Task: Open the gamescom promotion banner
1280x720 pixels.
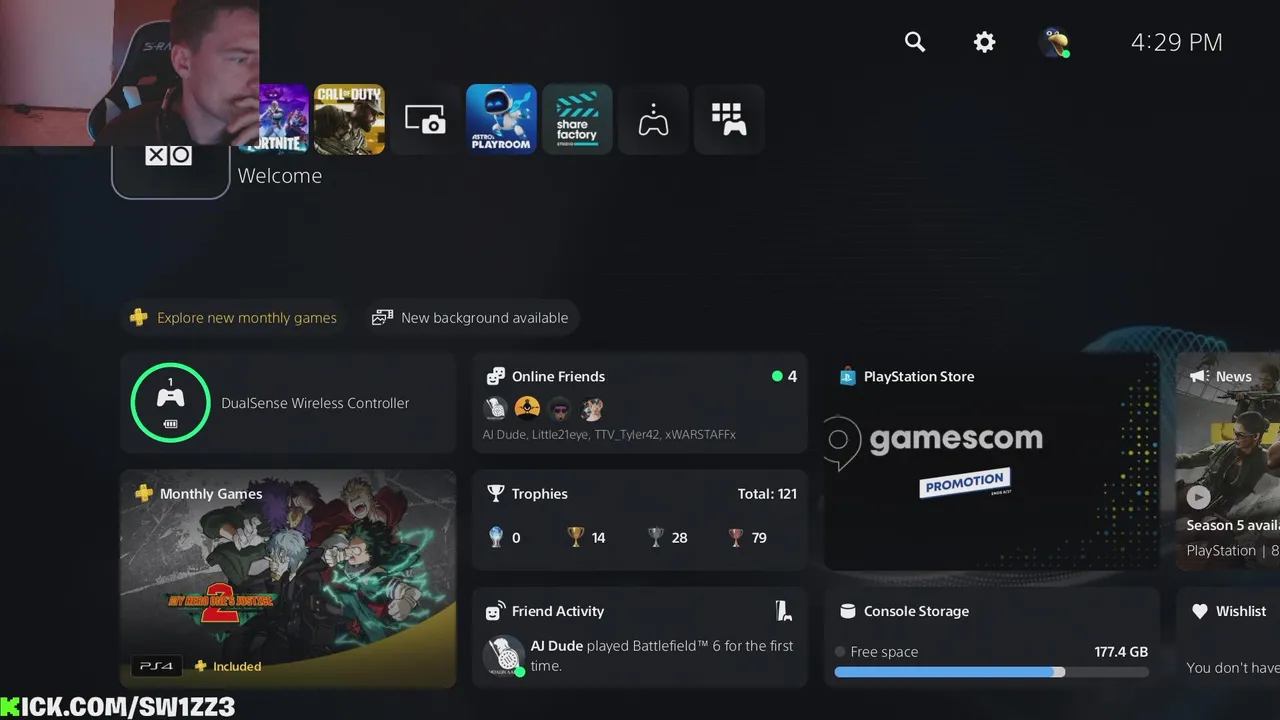Action: click(991, 461)
